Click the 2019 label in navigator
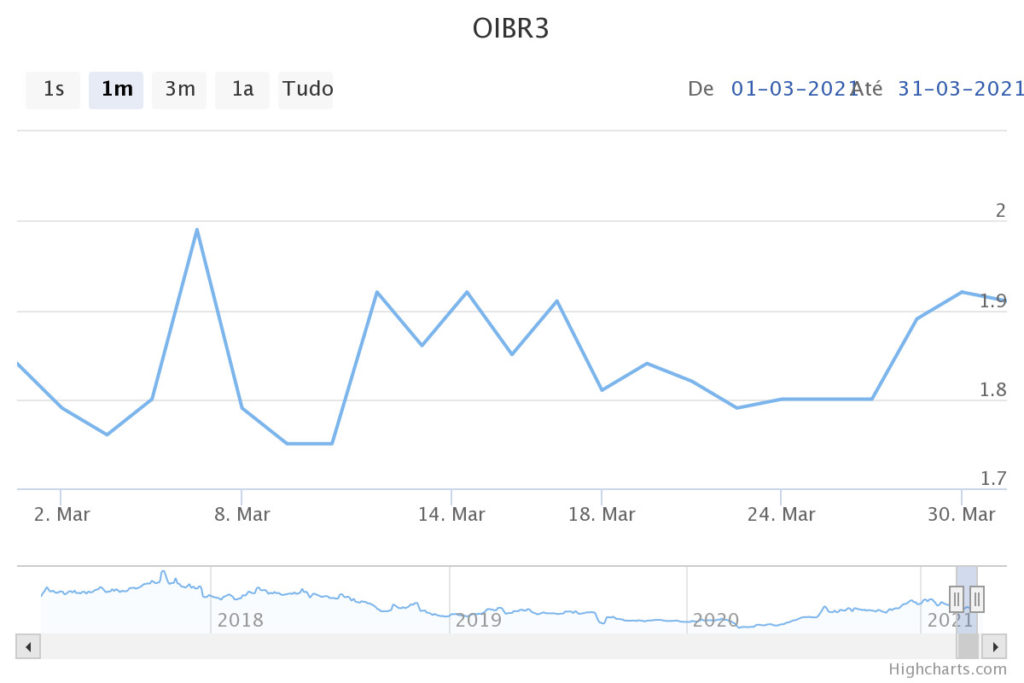 point(478,620)
